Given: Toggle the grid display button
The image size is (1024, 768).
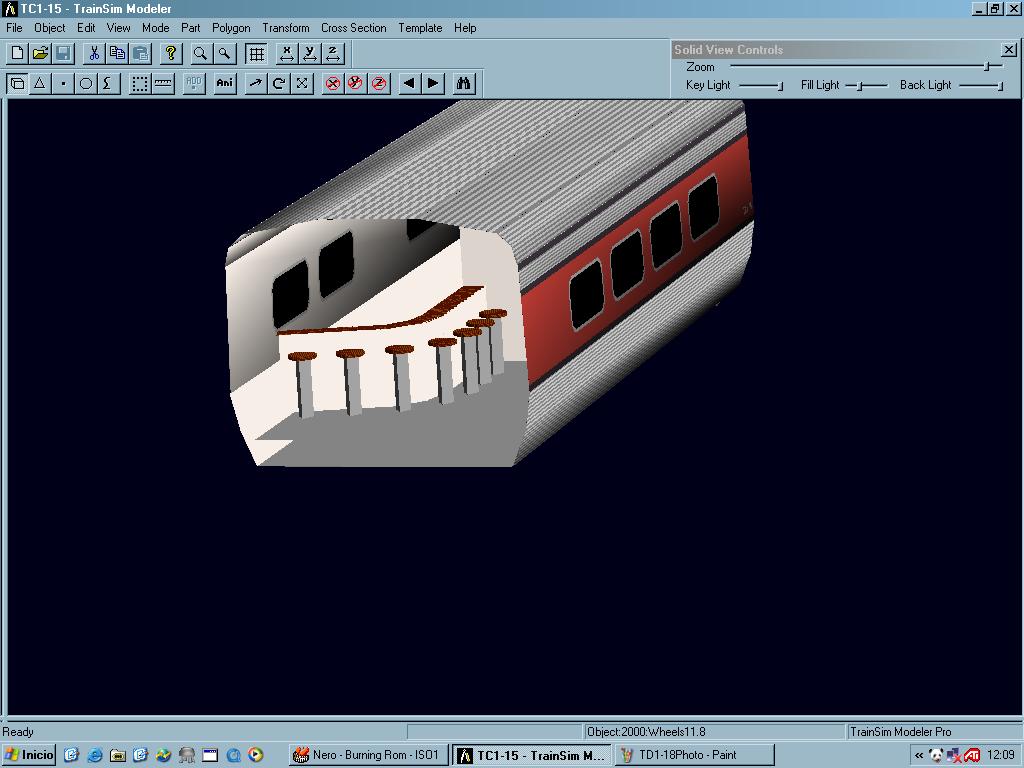Looking at the screenshot, I should point(257,53).
